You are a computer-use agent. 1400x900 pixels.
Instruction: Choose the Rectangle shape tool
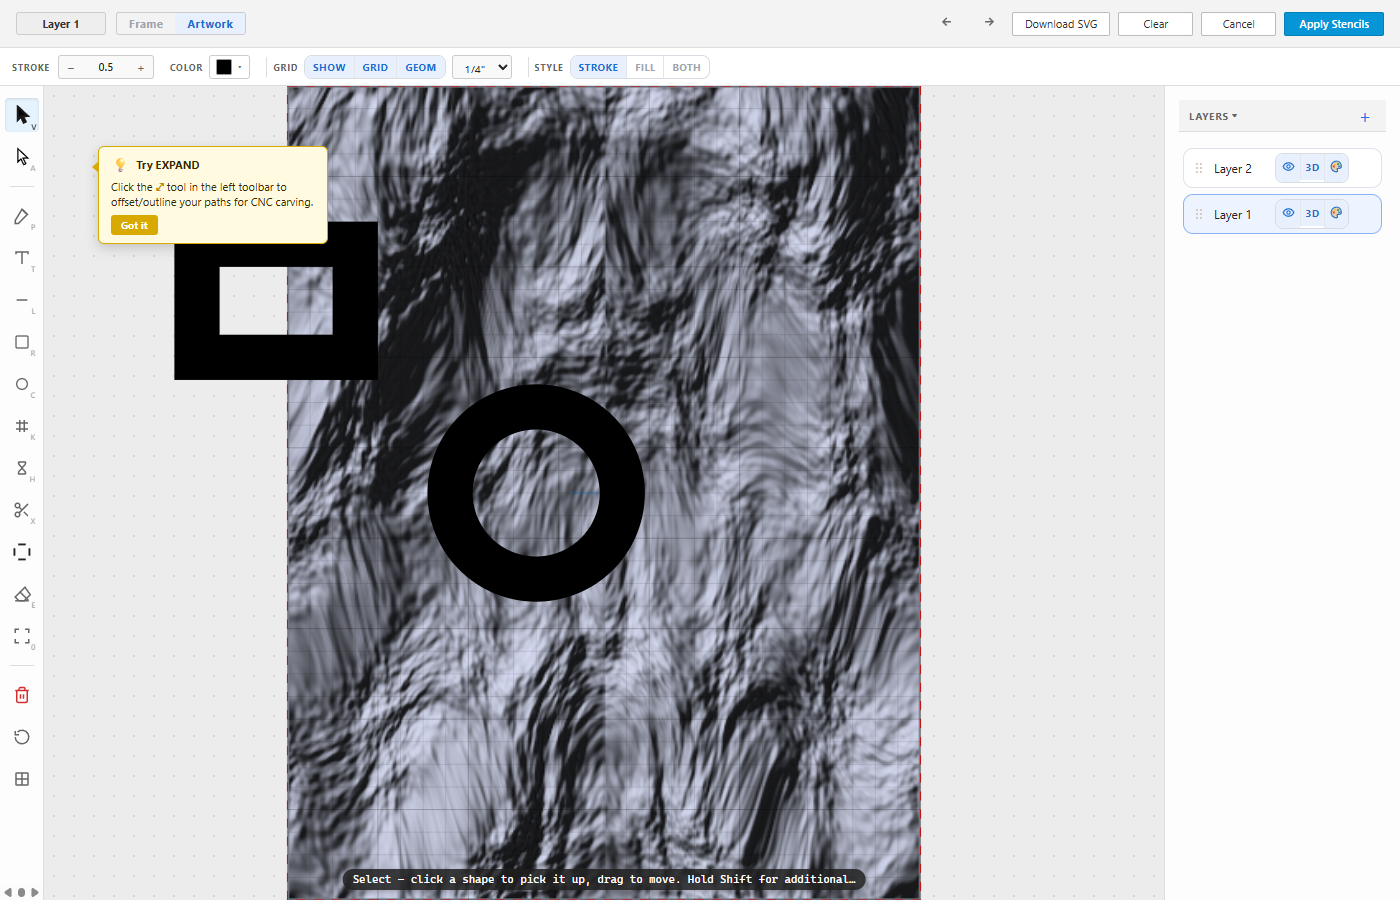click(22, 342)
